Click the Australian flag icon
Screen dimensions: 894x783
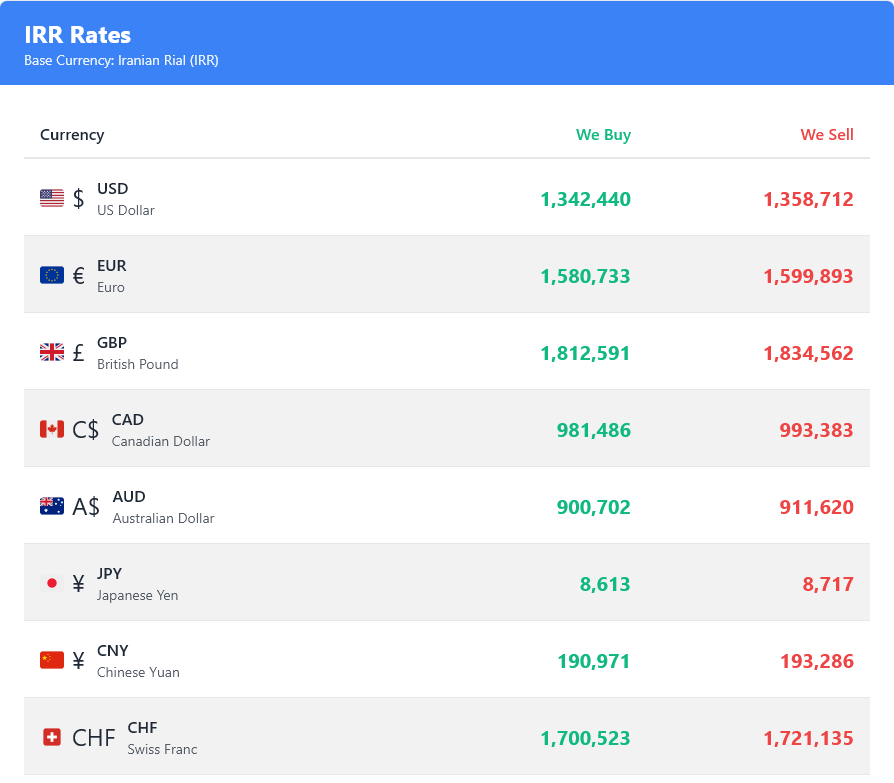51,506
